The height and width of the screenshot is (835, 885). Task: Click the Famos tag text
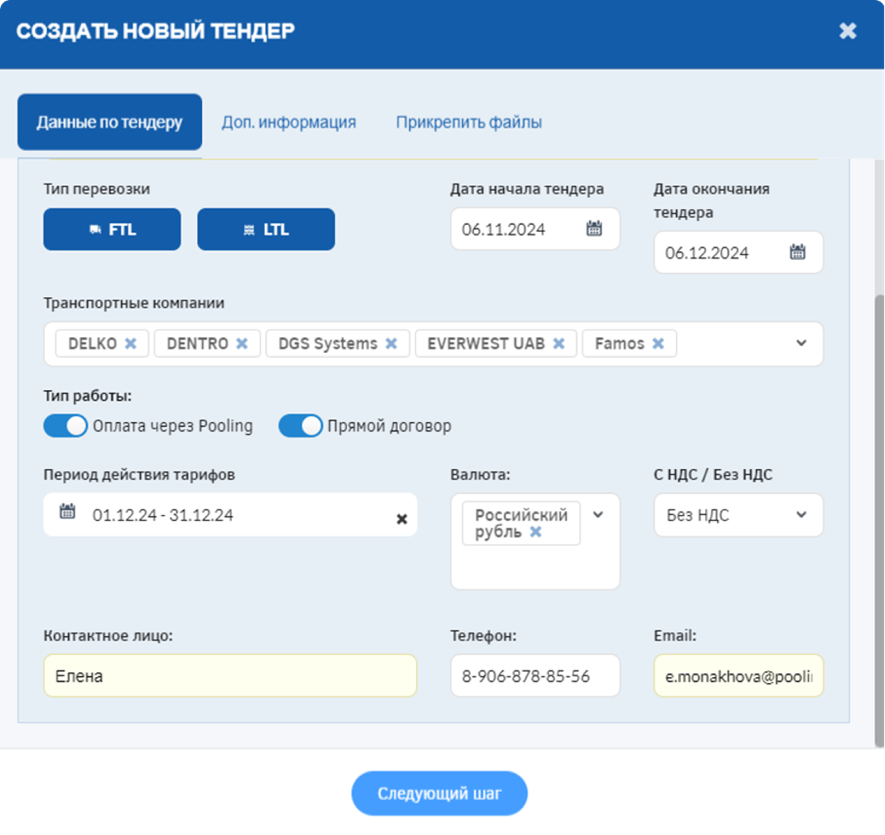tap(620, 343)
